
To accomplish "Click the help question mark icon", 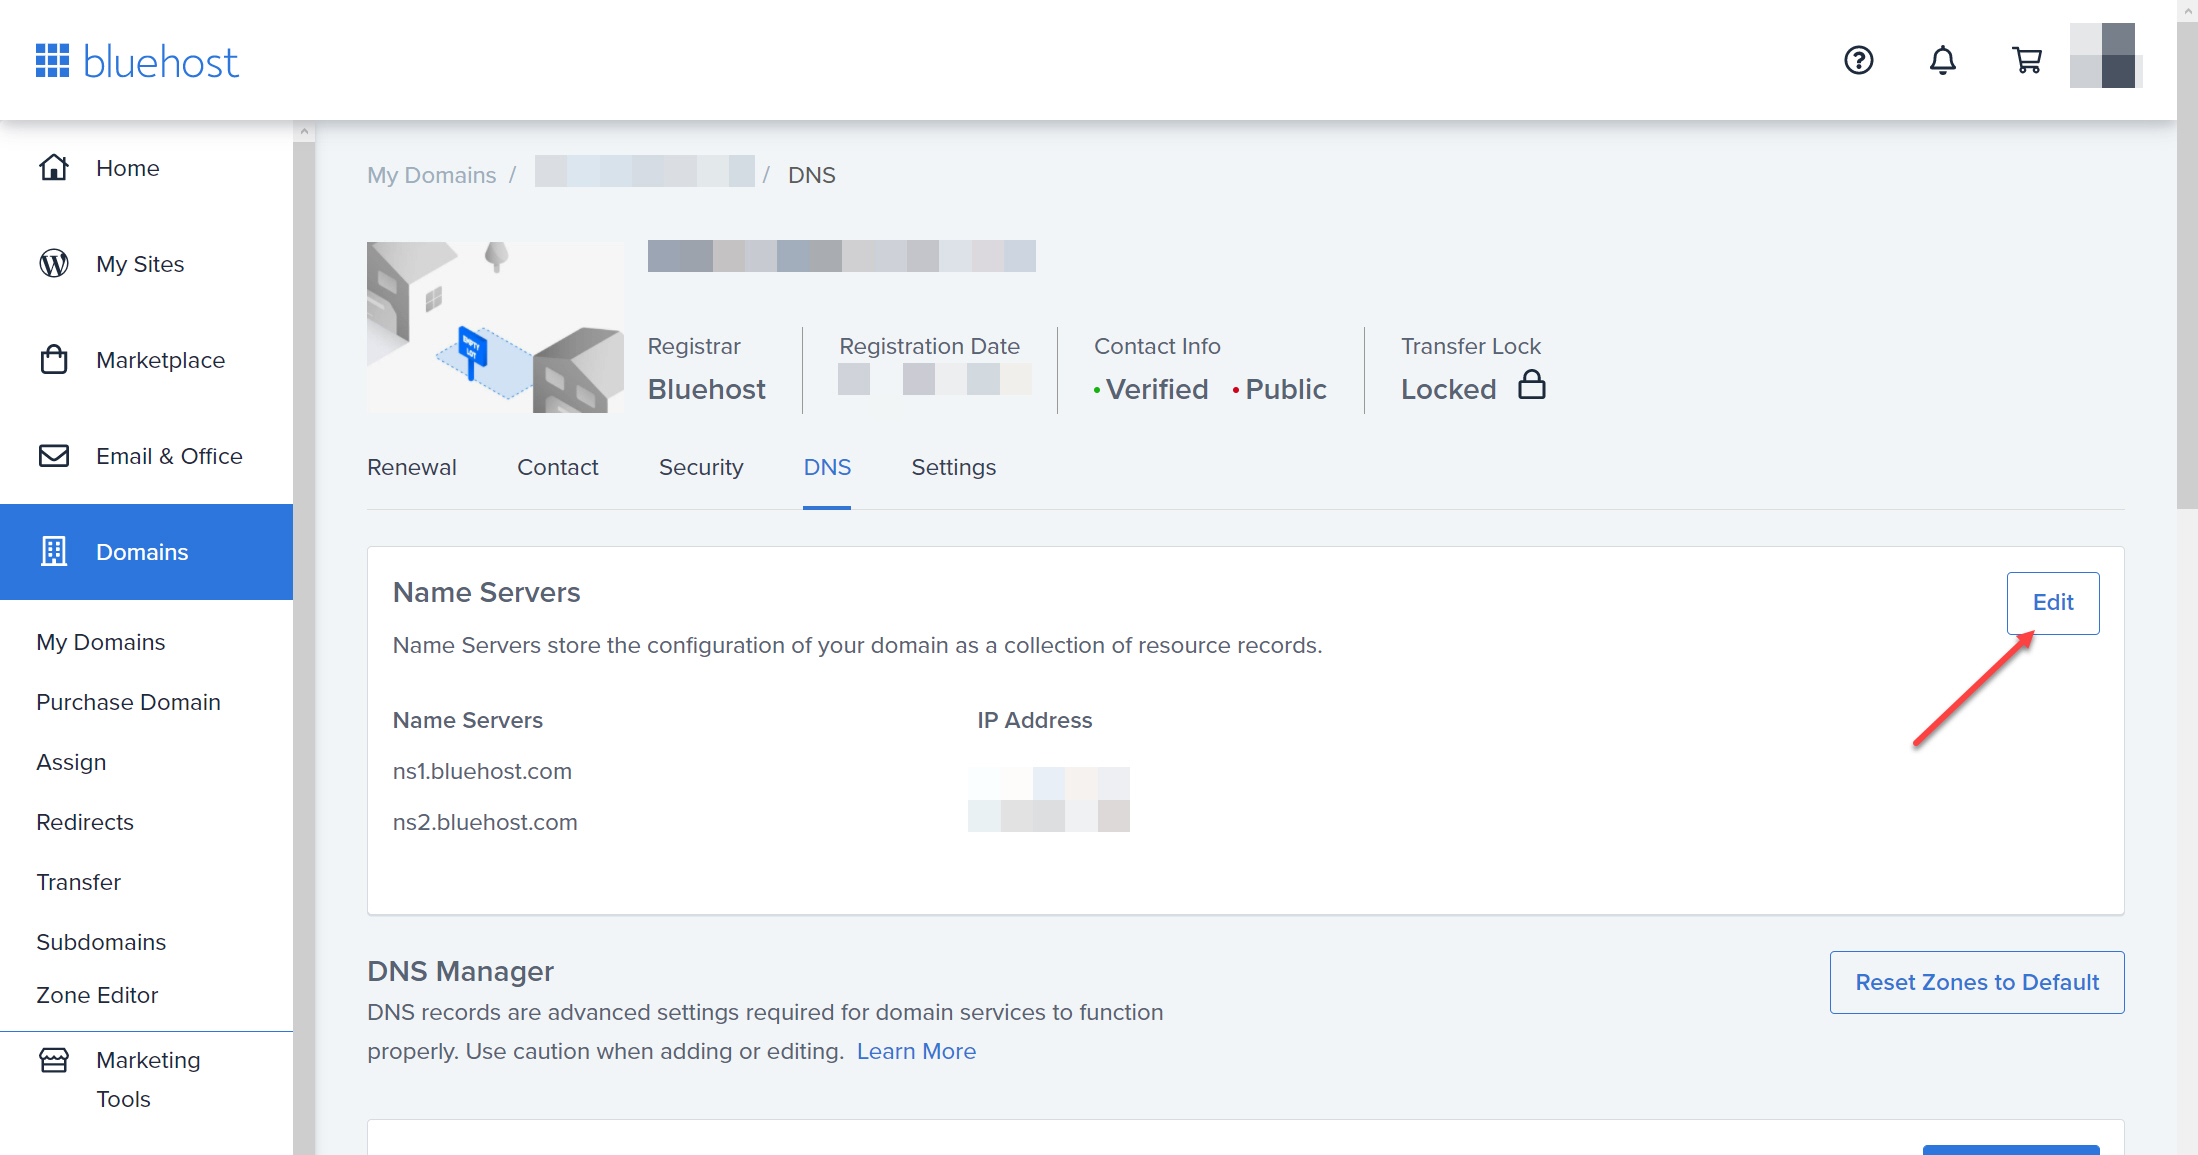I will (1858, 61).
